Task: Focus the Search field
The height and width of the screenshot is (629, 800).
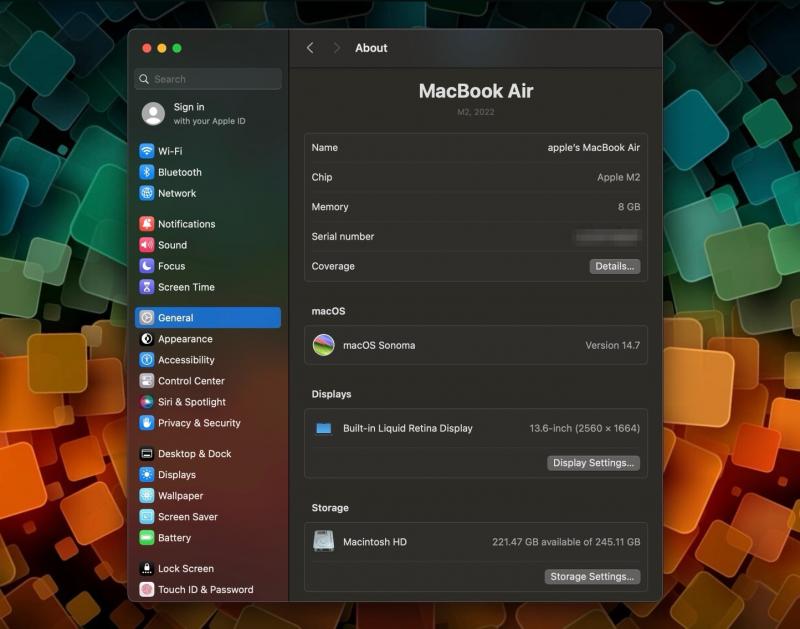Action: (208, 79)
